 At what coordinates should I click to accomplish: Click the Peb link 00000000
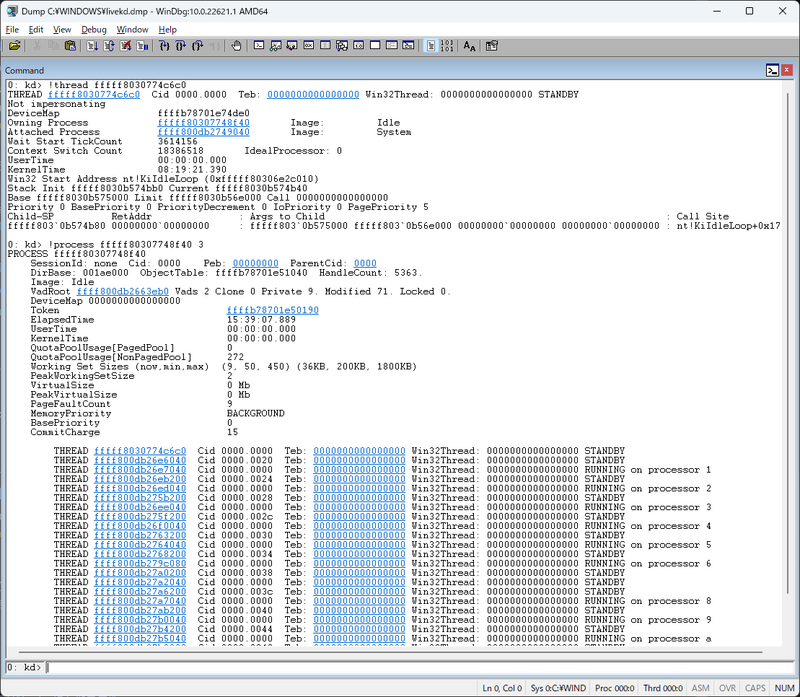point(256,263)
